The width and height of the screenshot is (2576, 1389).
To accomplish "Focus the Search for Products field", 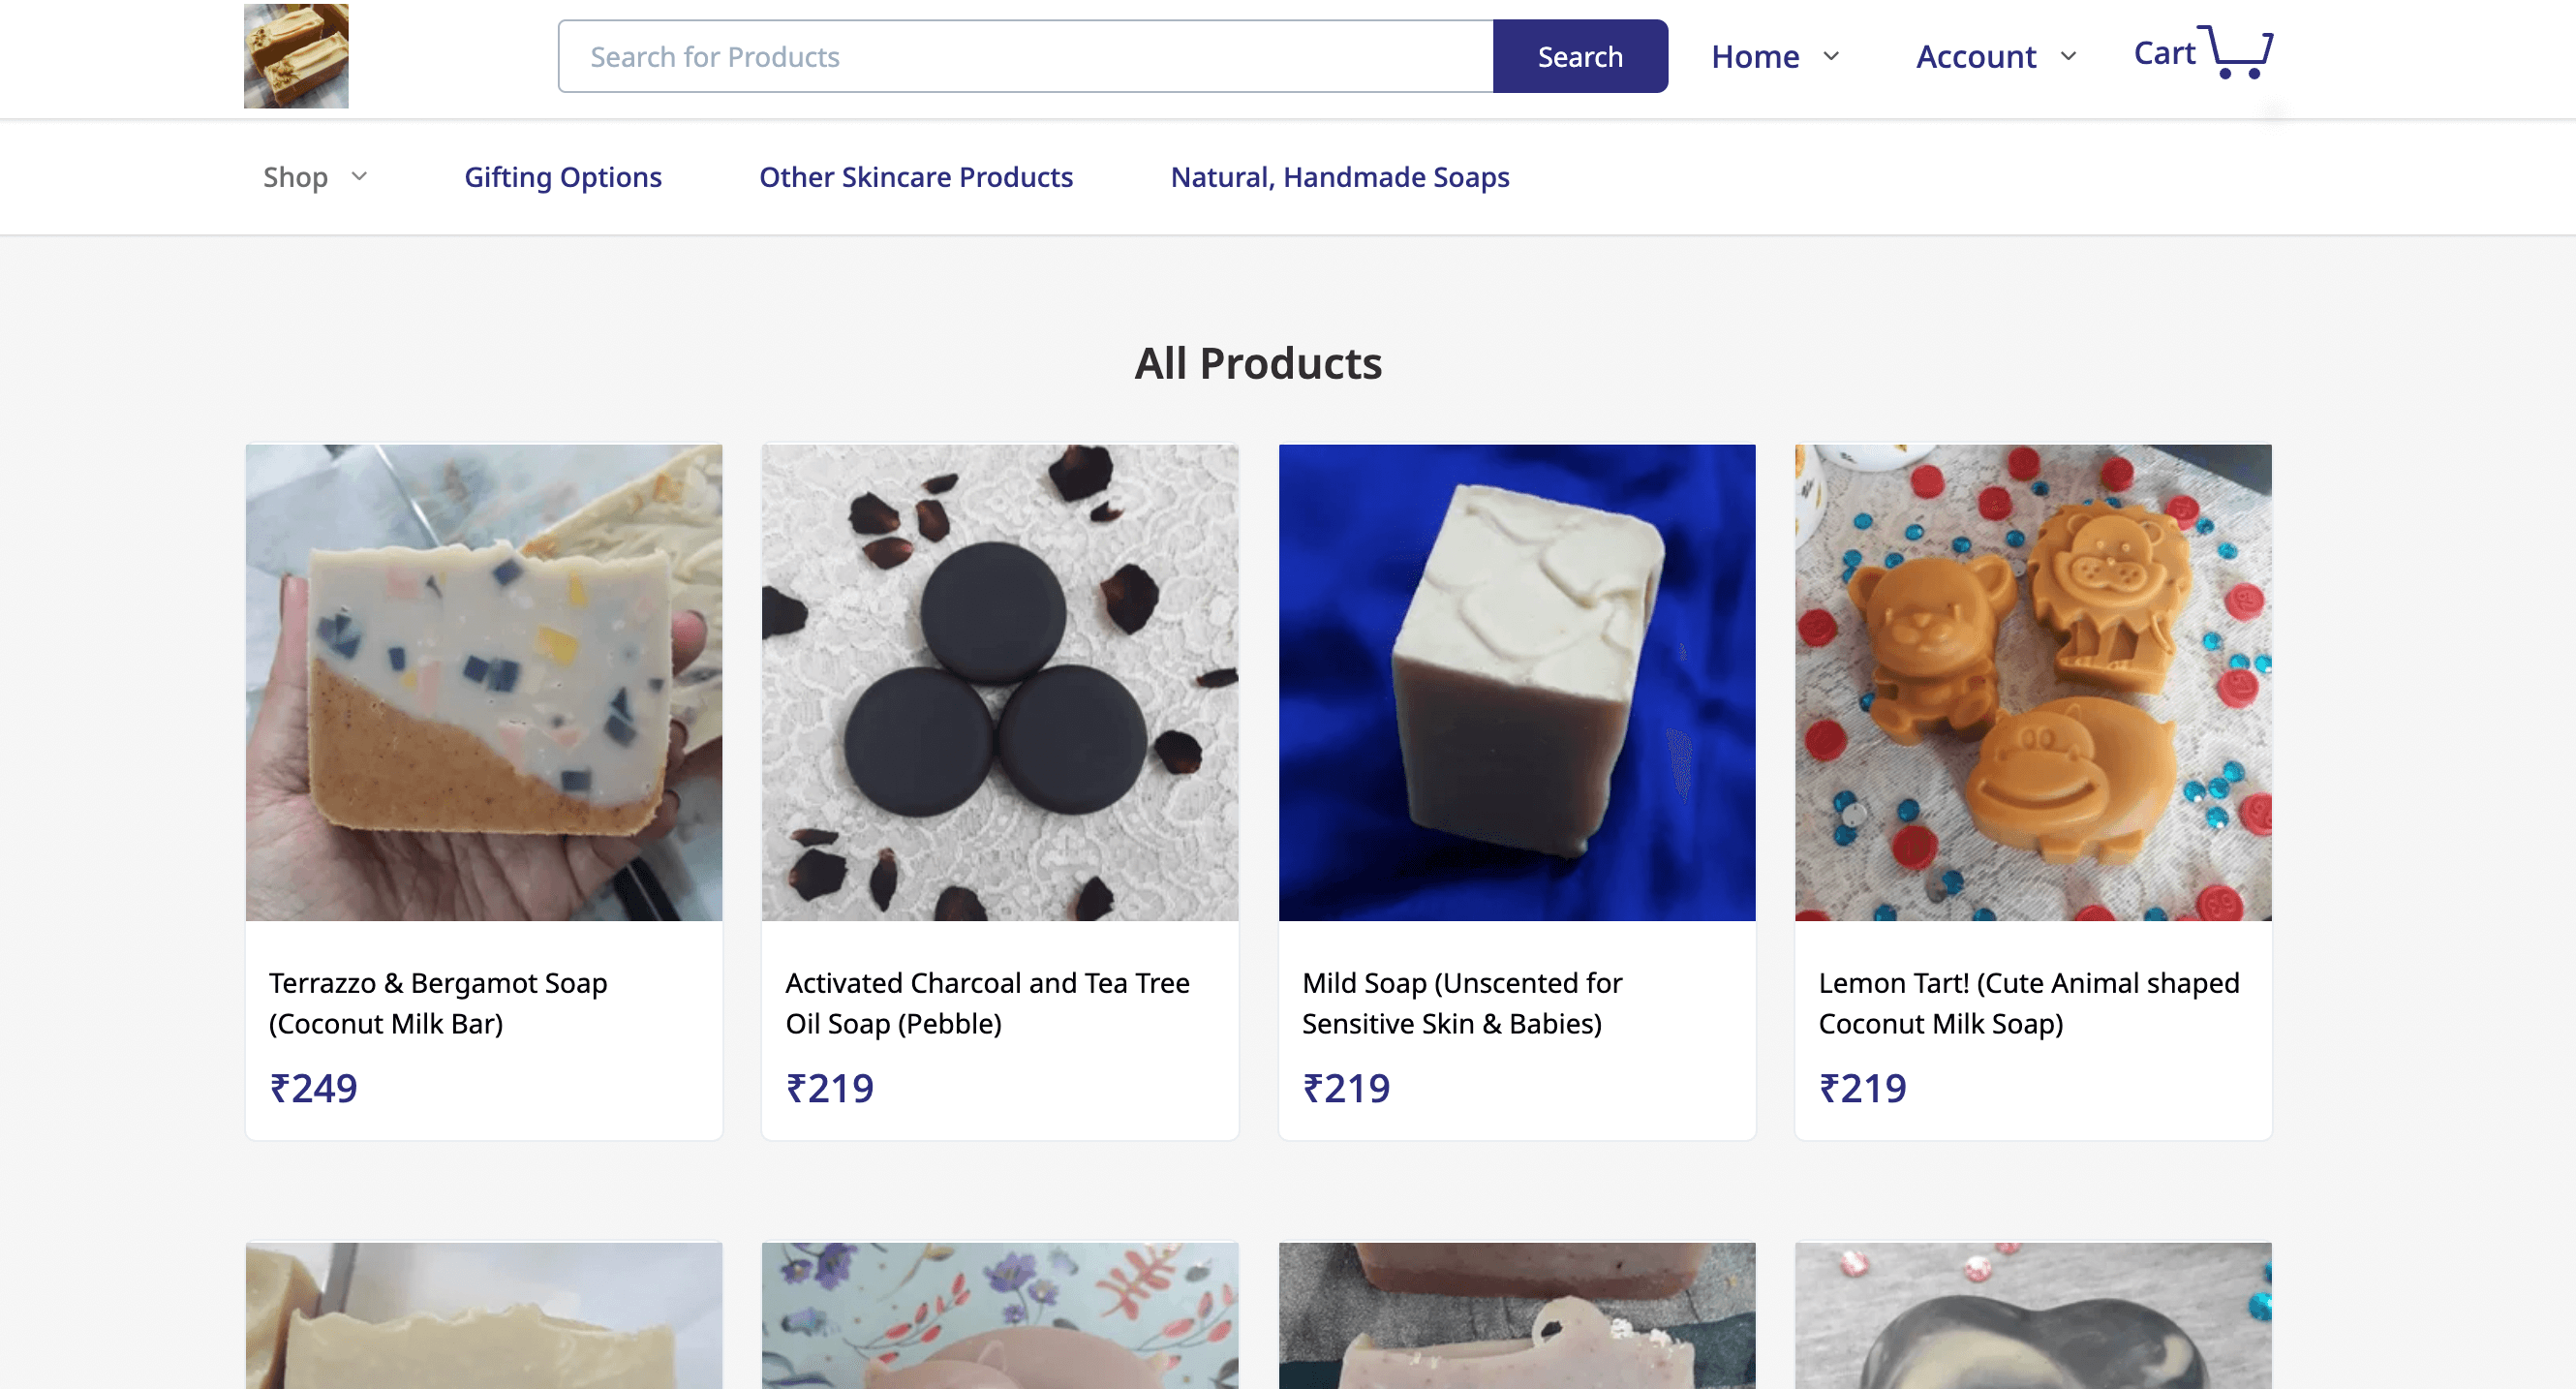I will pos(1025,56).
